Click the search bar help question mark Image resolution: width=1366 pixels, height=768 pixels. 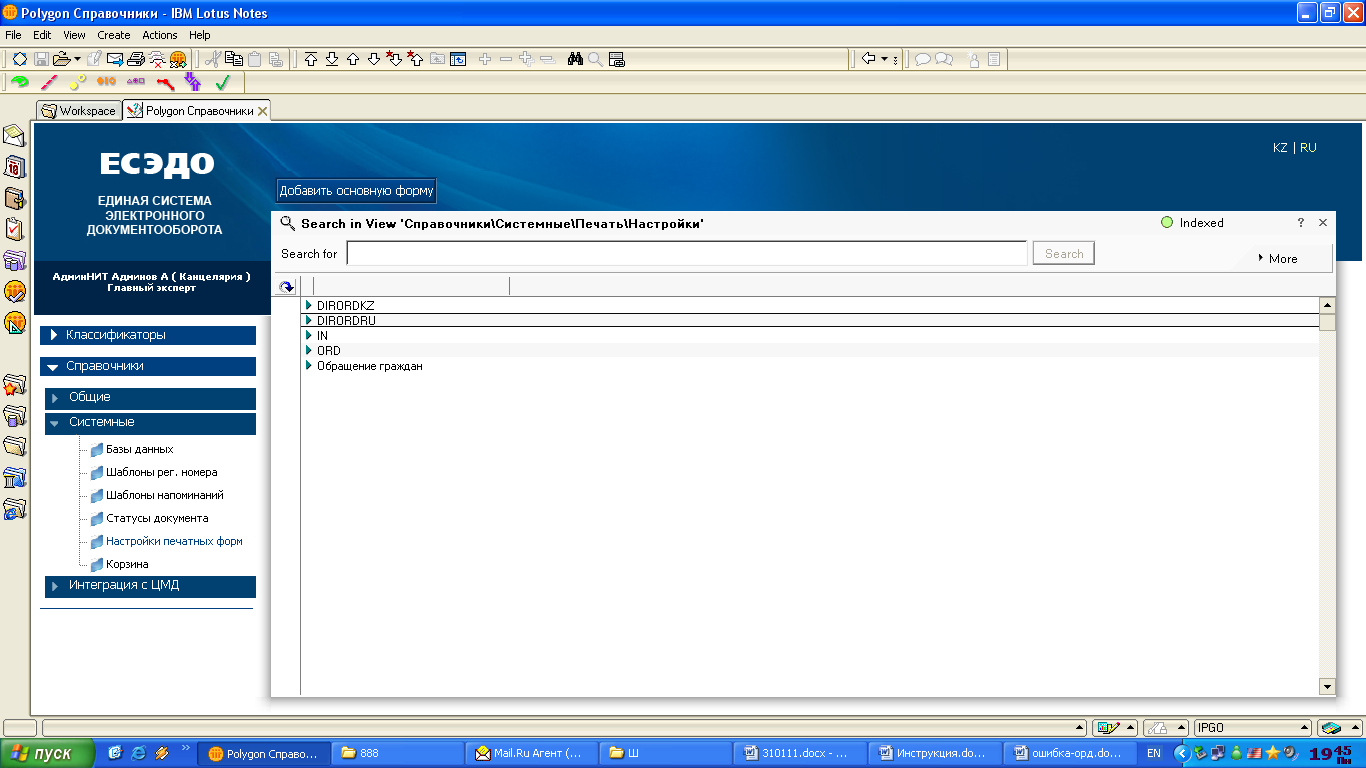(1300, 223)
